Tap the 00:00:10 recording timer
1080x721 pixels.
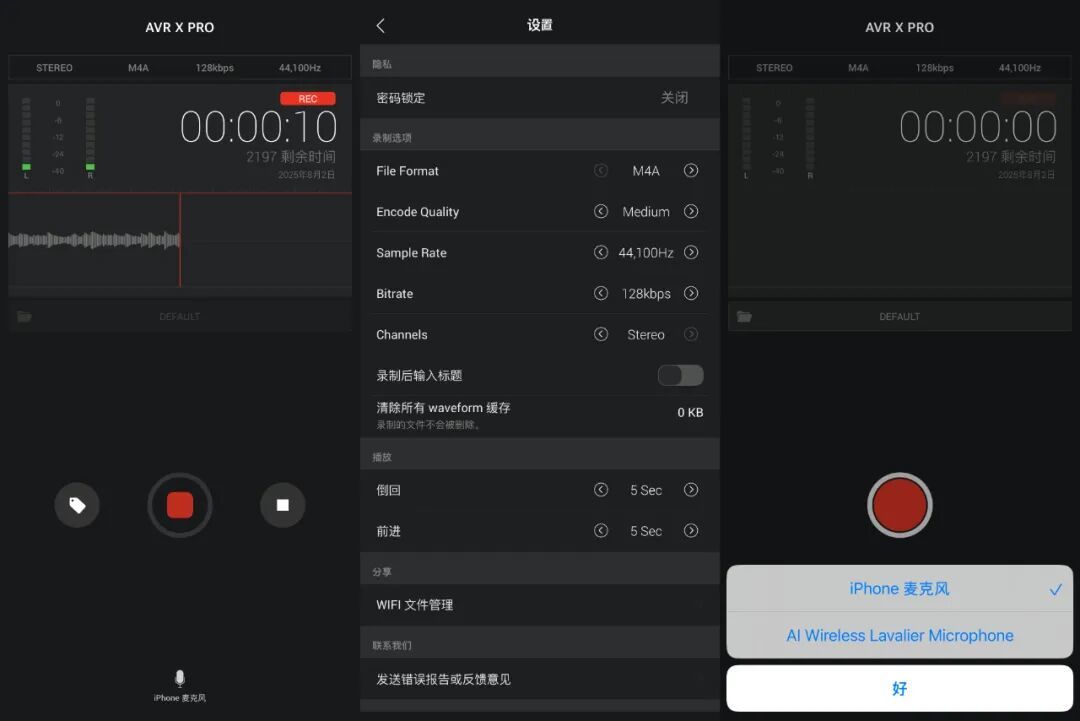pyautogui.click(x=258, y=127)
